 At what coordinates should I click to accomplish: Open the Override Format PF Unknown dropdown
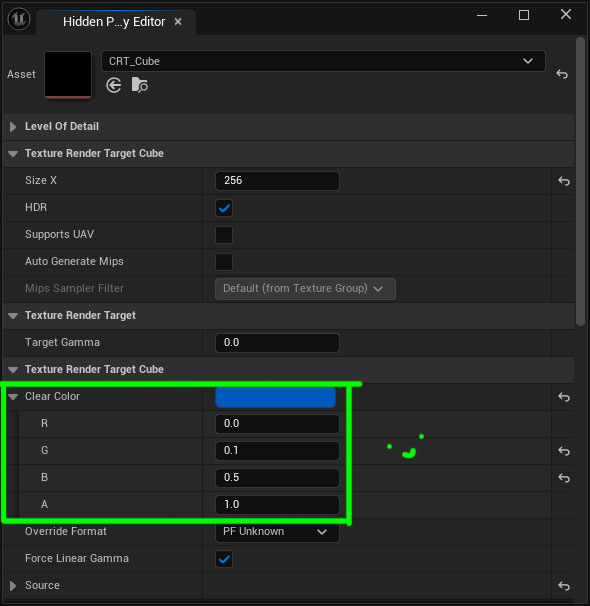(277, 531)
